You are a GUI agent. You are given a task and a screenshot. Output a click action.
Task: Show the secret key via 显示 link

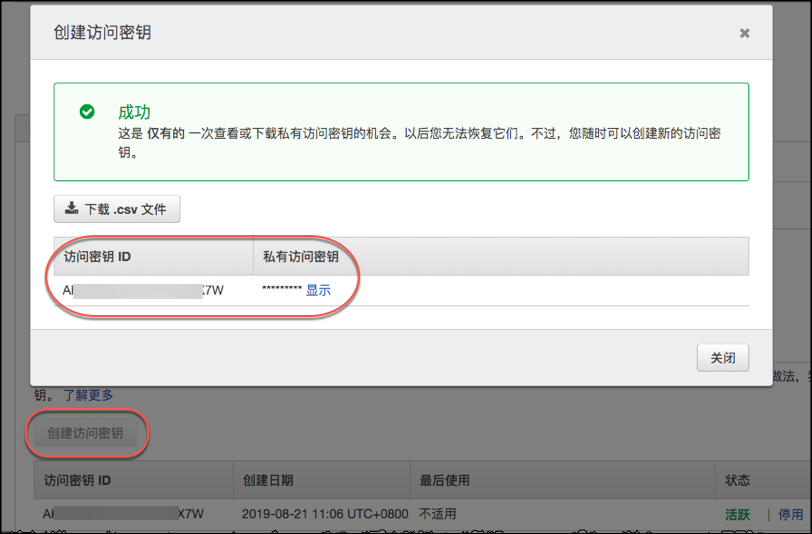[x=318, y=290]
